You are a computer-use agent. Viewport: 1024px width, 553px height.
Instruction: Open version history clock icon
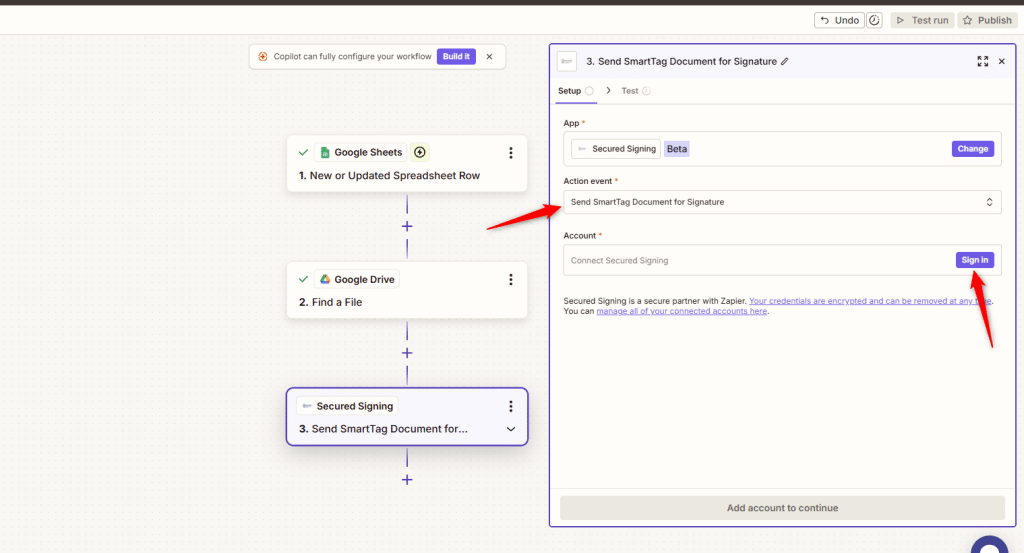(x=874, y=20)
